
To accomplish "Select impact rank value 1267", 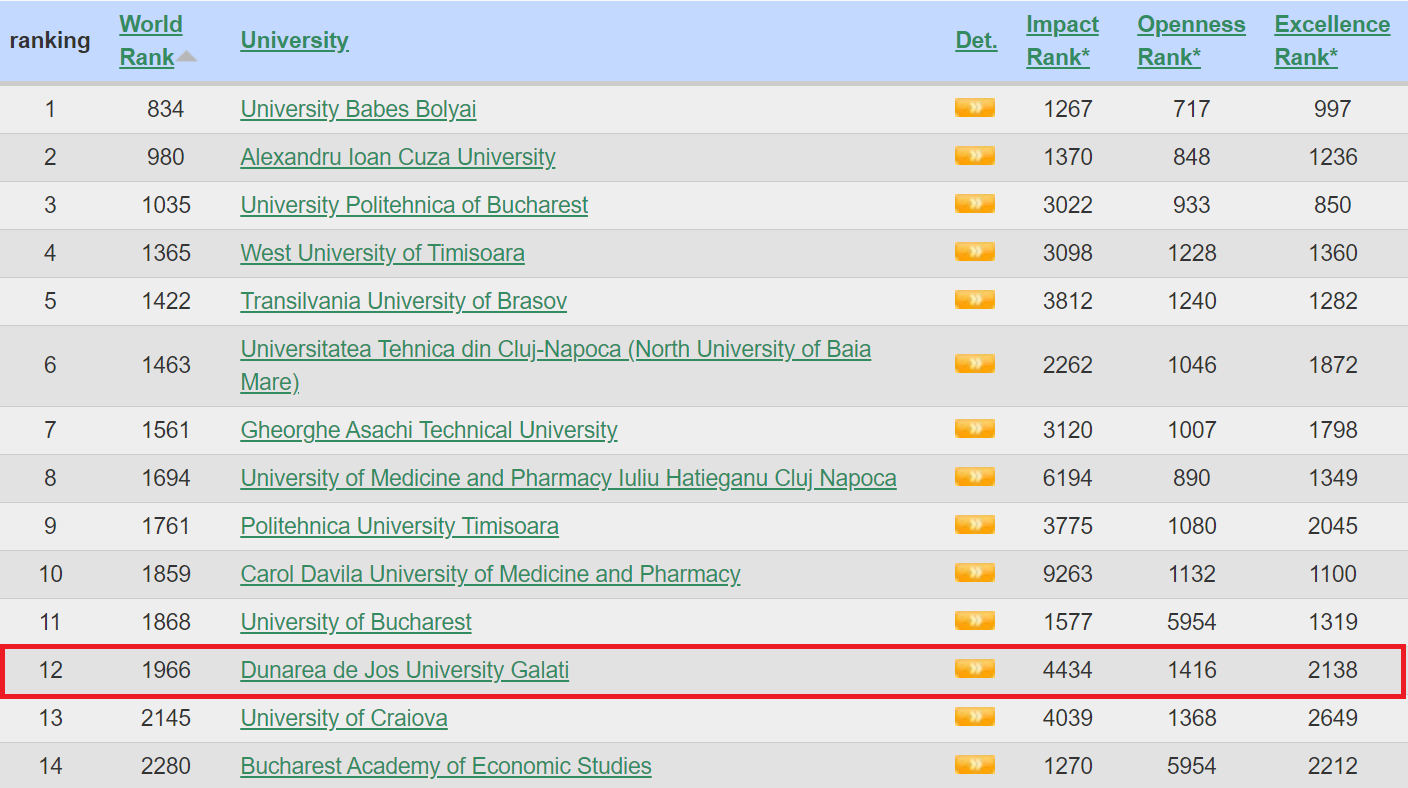I will [1068, 109].
